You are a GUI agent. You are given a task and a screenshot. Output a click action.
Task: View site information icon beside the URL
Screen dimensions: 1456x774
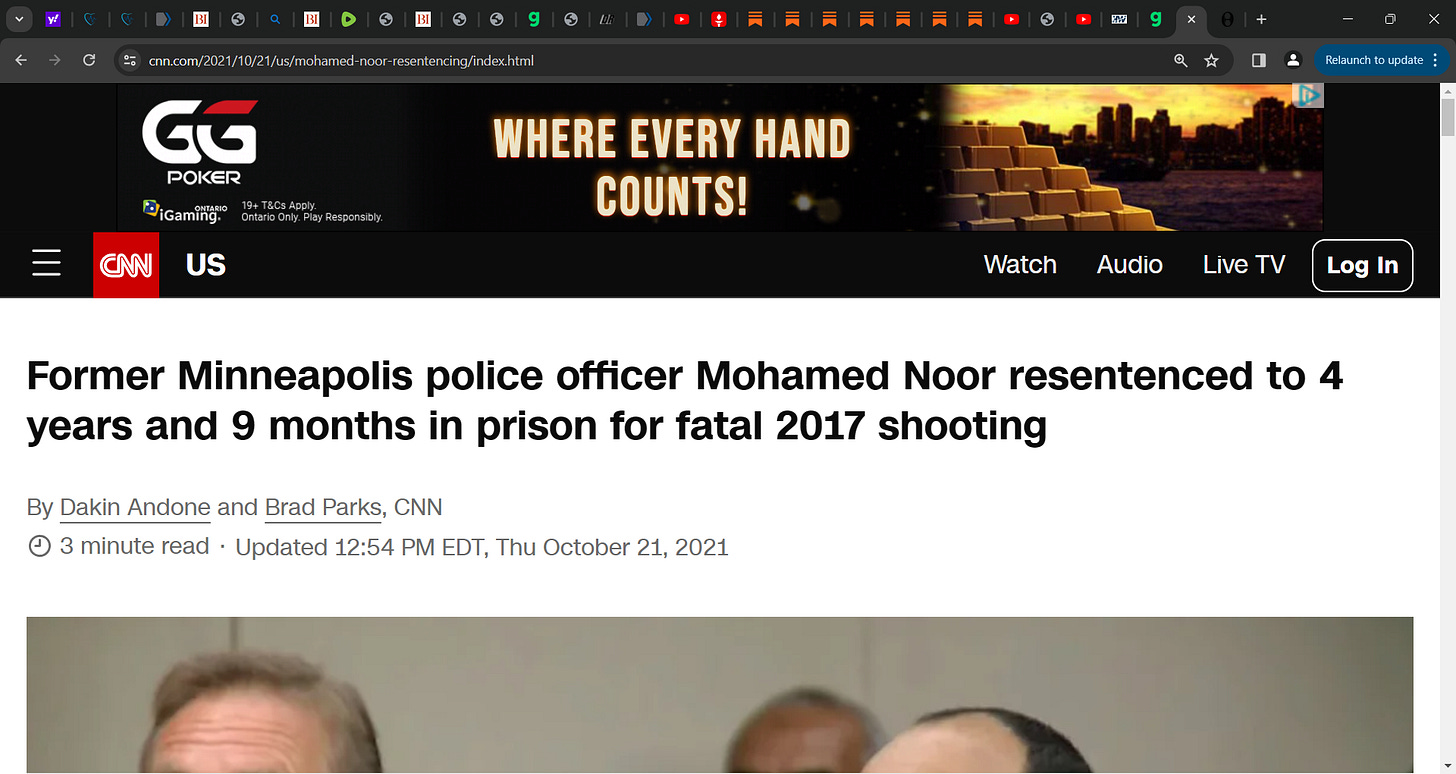[x=129, y=60]
